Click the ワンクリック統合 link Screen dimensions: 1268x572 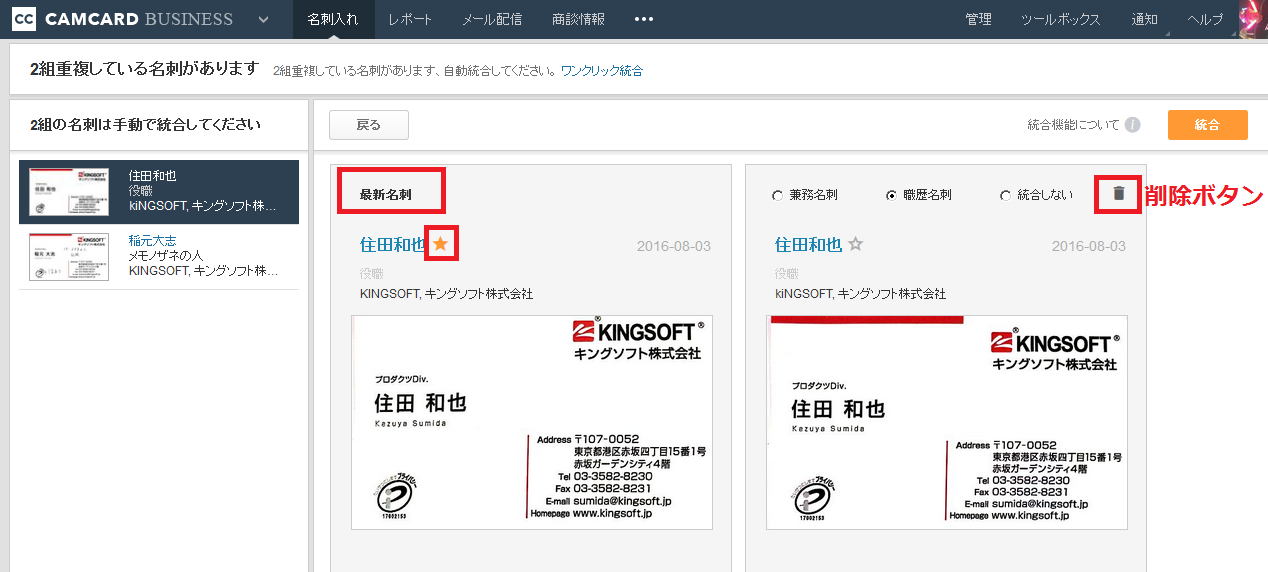pos(602,71)
